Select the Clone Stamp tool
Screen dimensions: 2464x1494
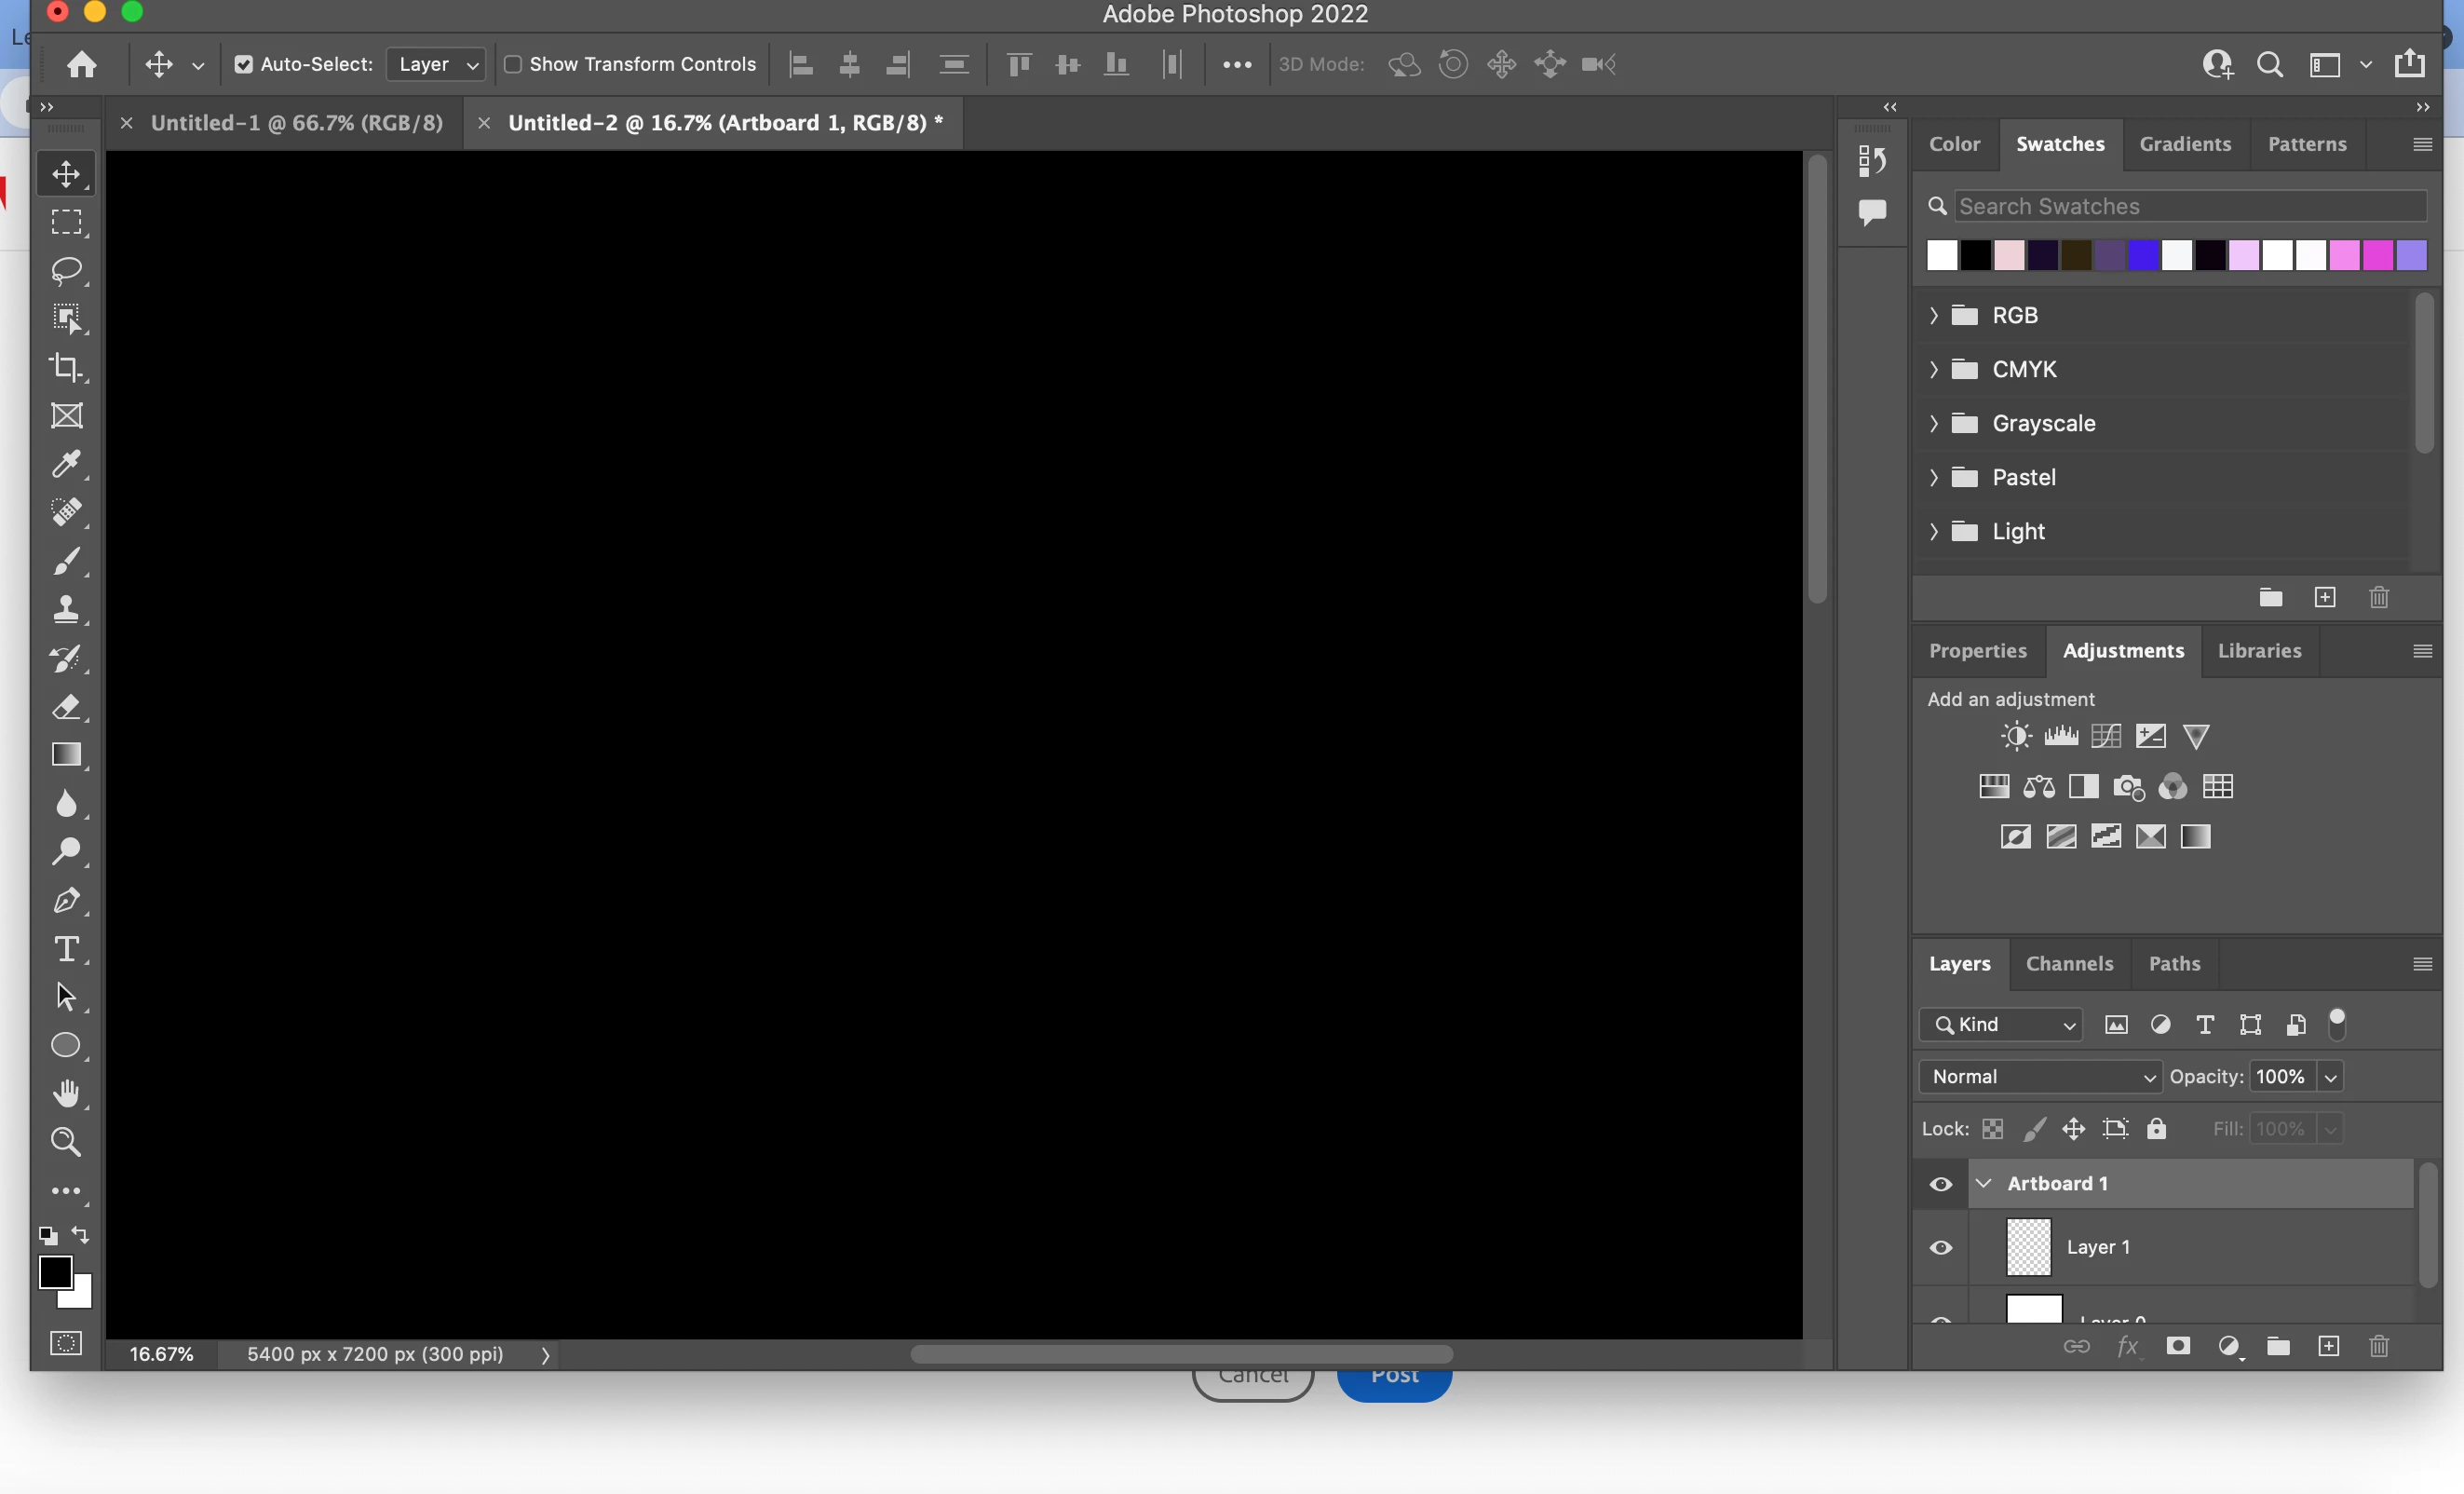66,609
